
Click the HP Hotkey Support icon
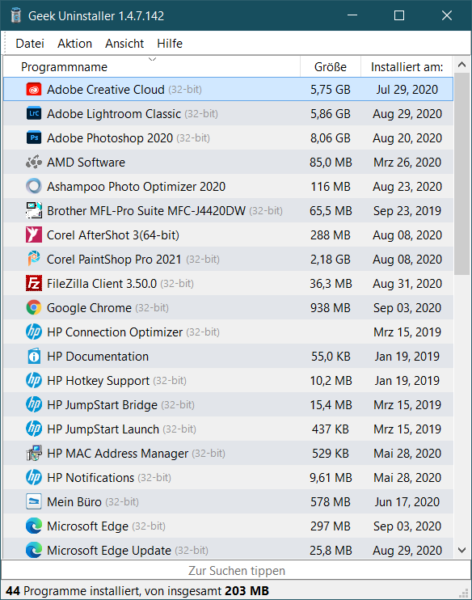[34, 380]
